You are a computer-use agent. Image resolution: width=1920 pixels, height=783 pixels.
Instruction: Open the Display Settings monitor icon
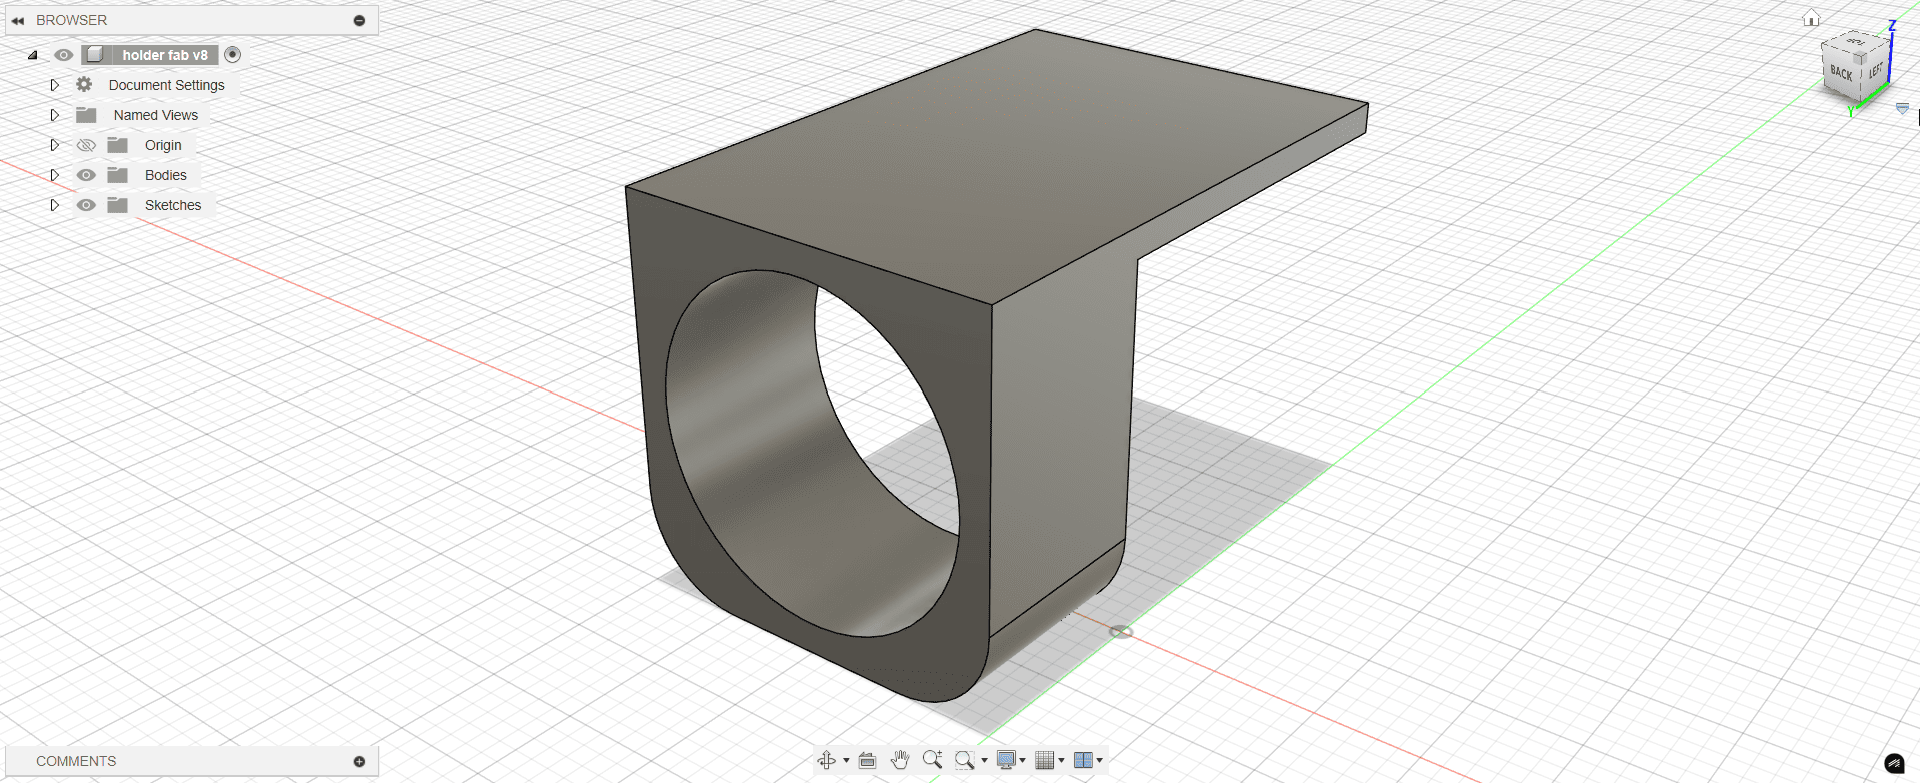coord(1006,760)
